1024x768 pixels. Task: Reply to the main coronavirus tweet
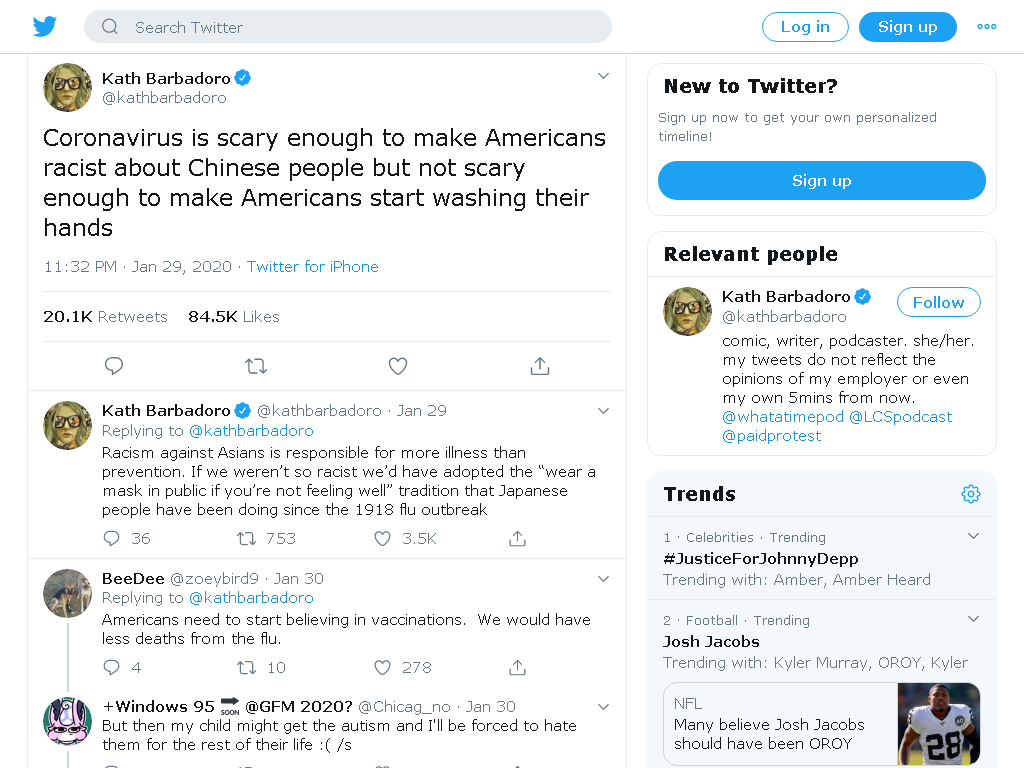[x=114, y=366]
